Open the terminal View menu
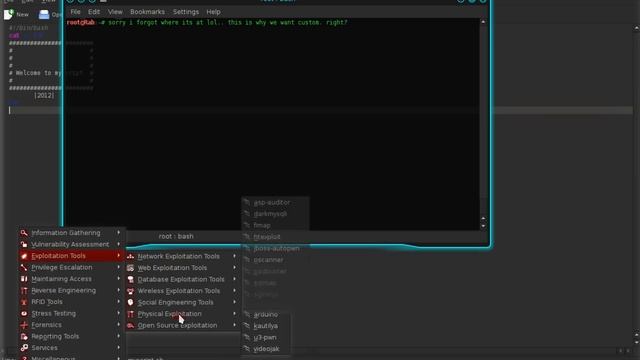Image resolution: width=640 pixels, height=360 pixels. point(115,12)
